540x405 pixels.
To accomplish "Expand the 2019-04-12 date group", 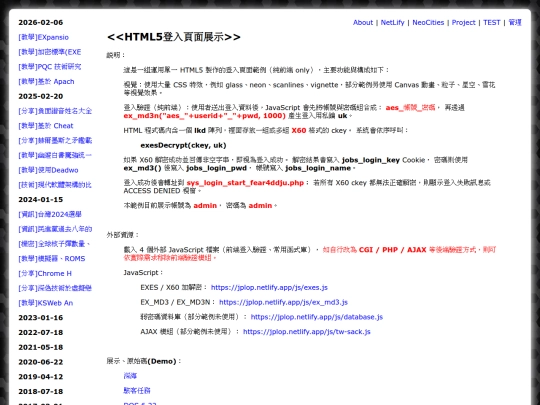I will click(x=41, y=377).
